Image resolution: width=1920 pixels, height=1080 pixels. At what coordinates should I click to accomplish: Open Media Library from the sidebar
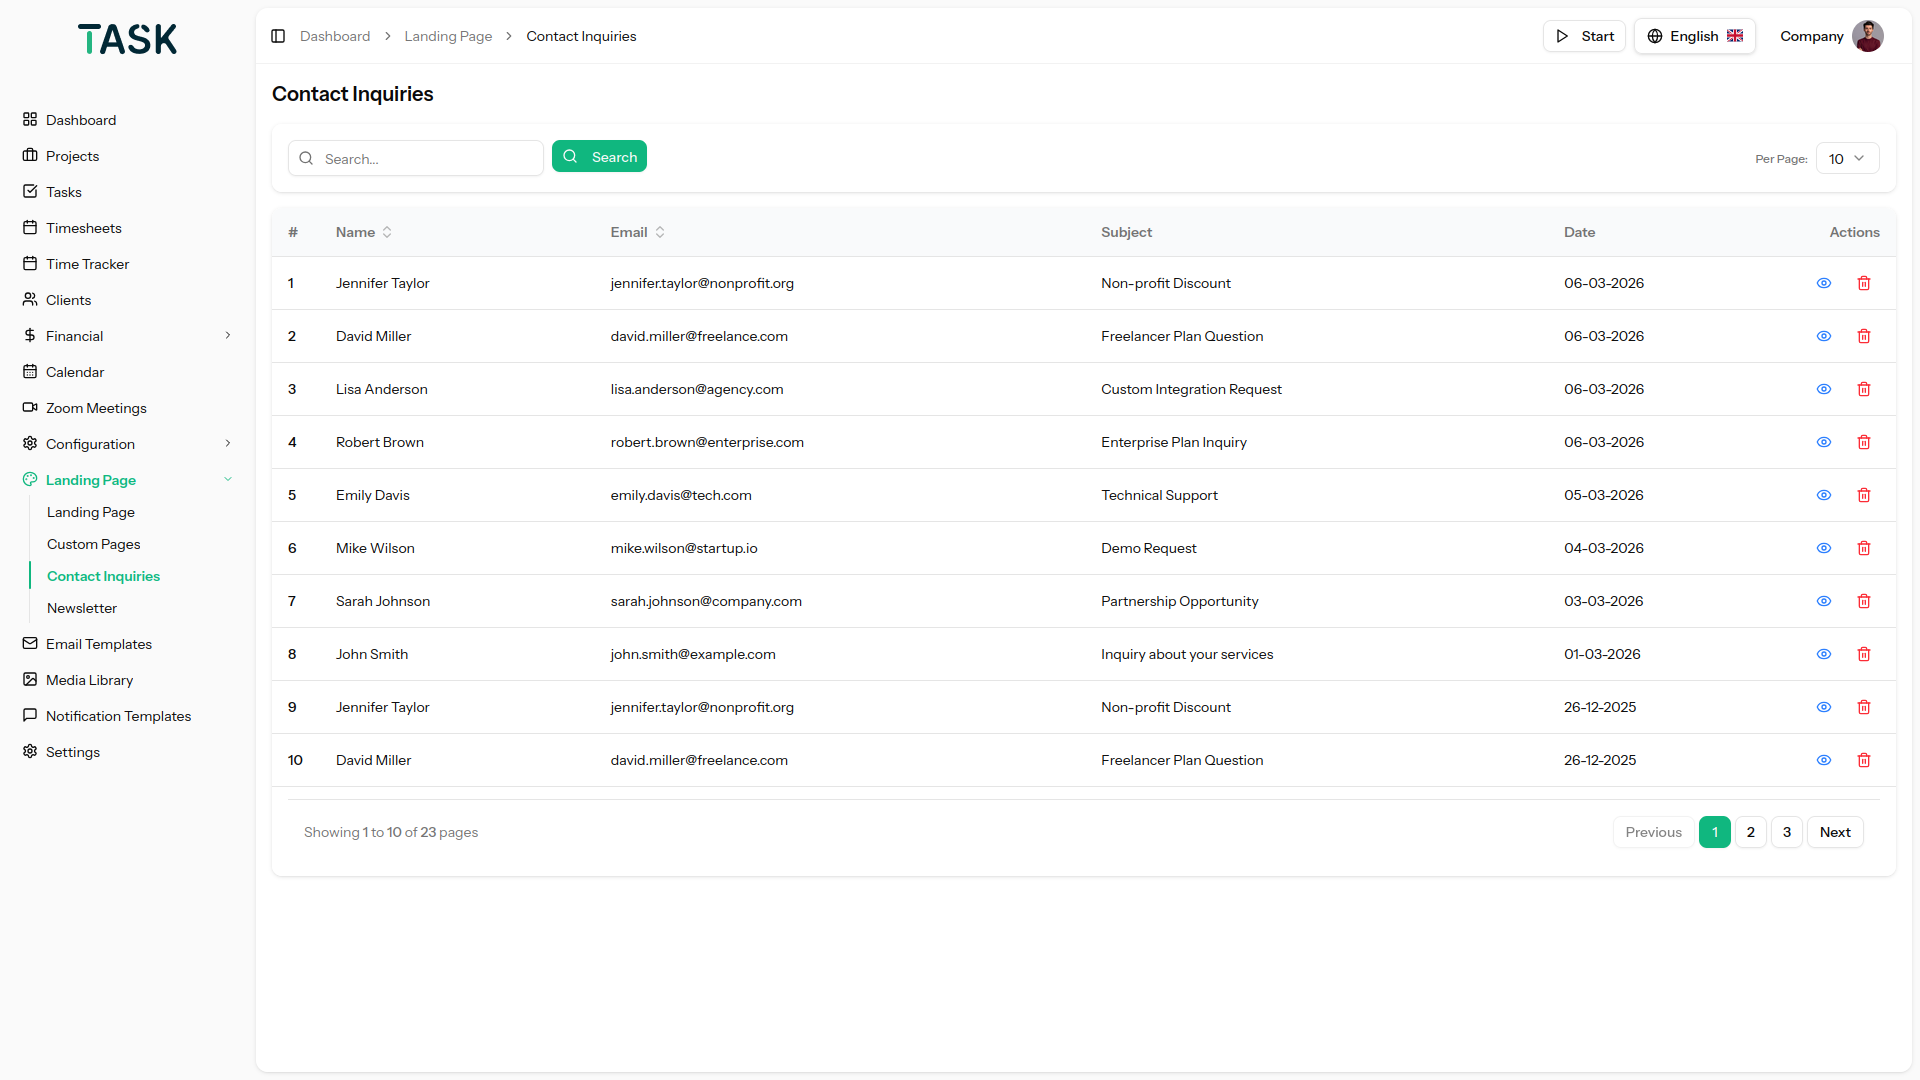coord(89,680)
